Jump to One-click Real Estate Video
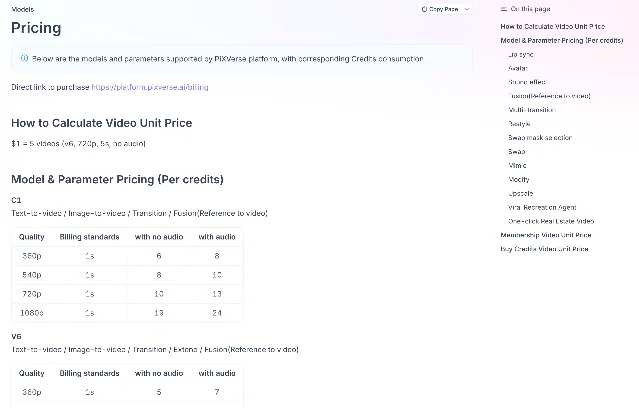 coord(551,221)
